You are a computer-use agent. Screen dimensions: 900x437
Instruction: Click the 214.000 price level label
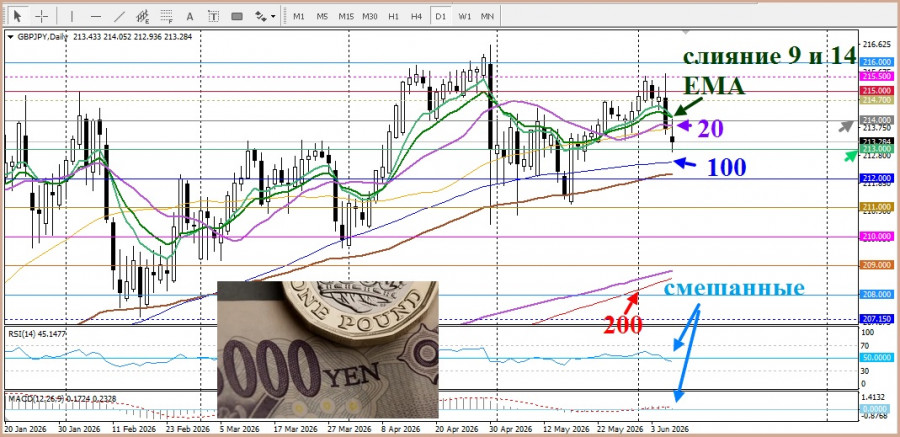point(876,120)
